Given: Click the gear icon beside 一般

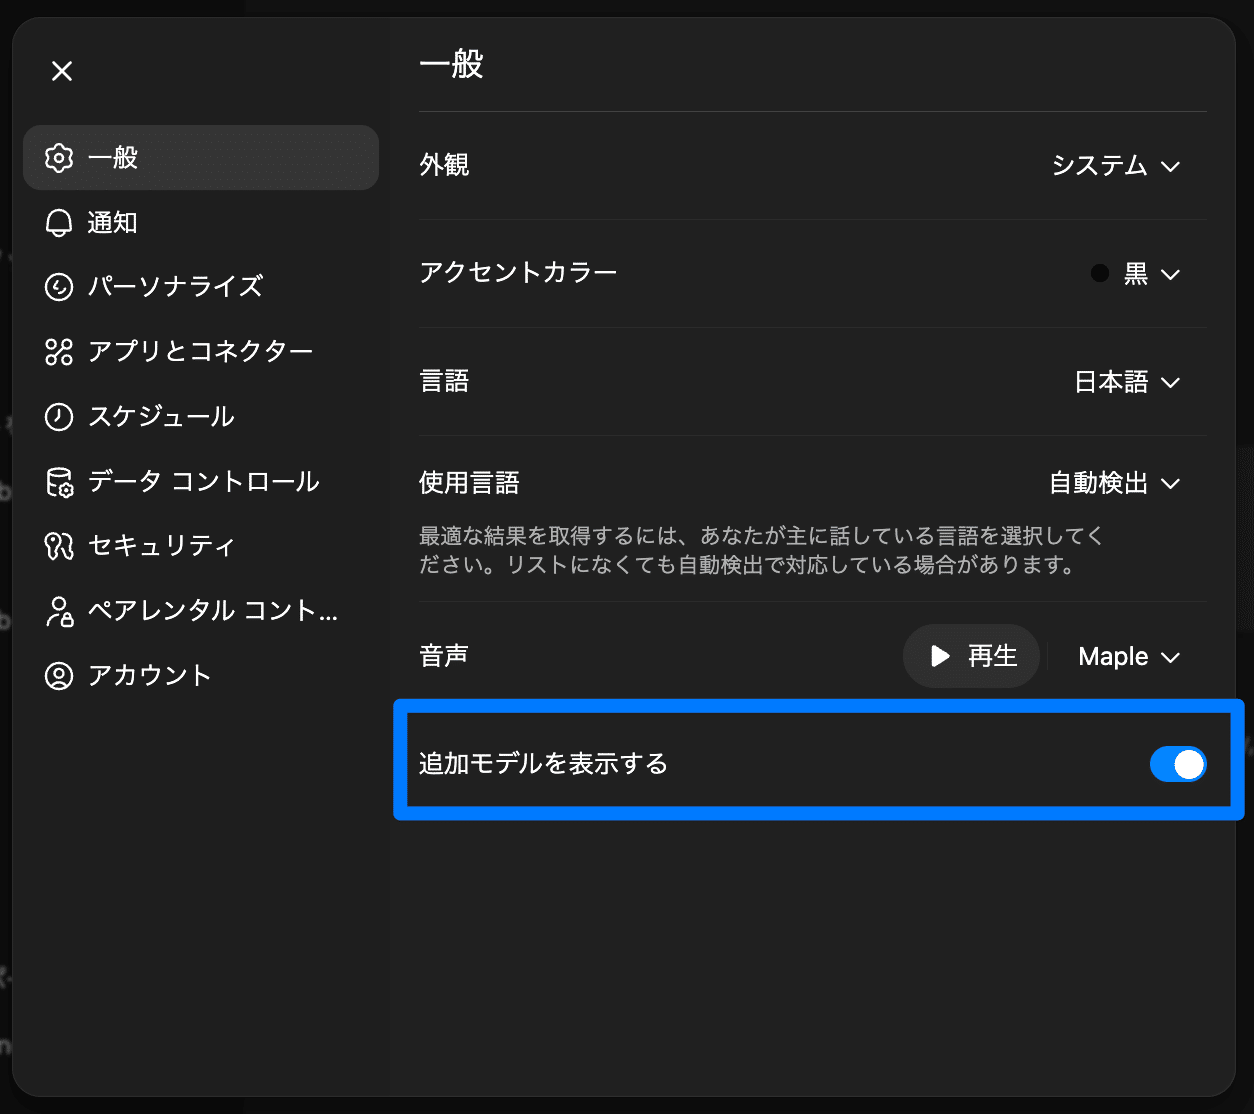Looking at the screenshot, I should (59, 158).
